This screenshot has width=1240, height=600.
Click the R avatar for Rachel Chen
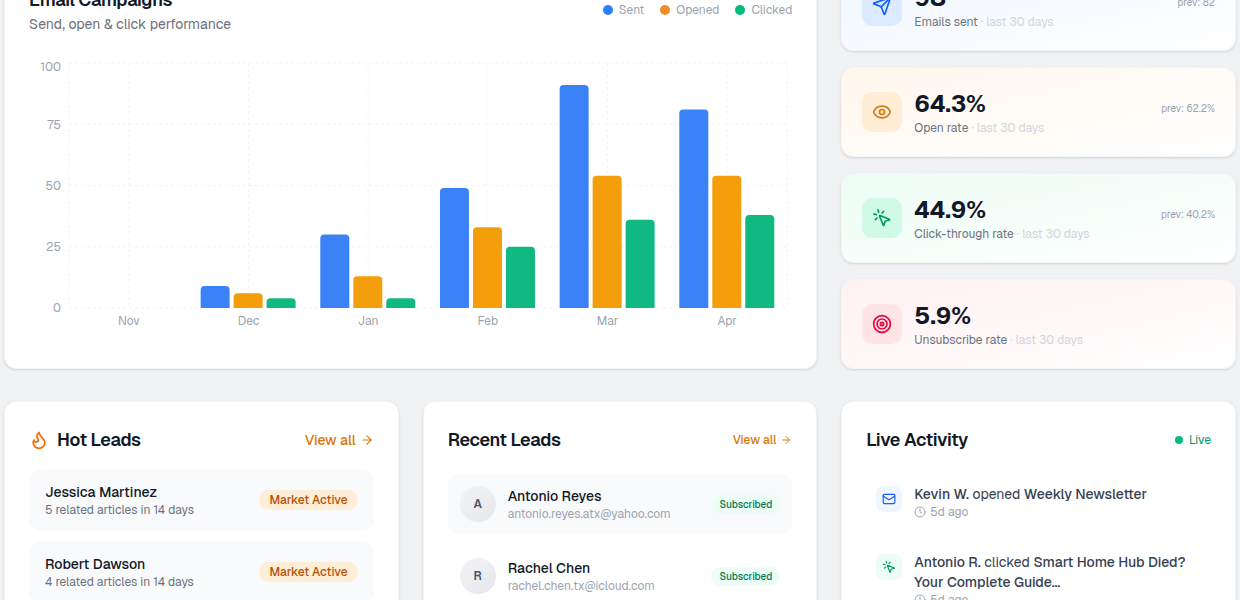coord(478,576)
